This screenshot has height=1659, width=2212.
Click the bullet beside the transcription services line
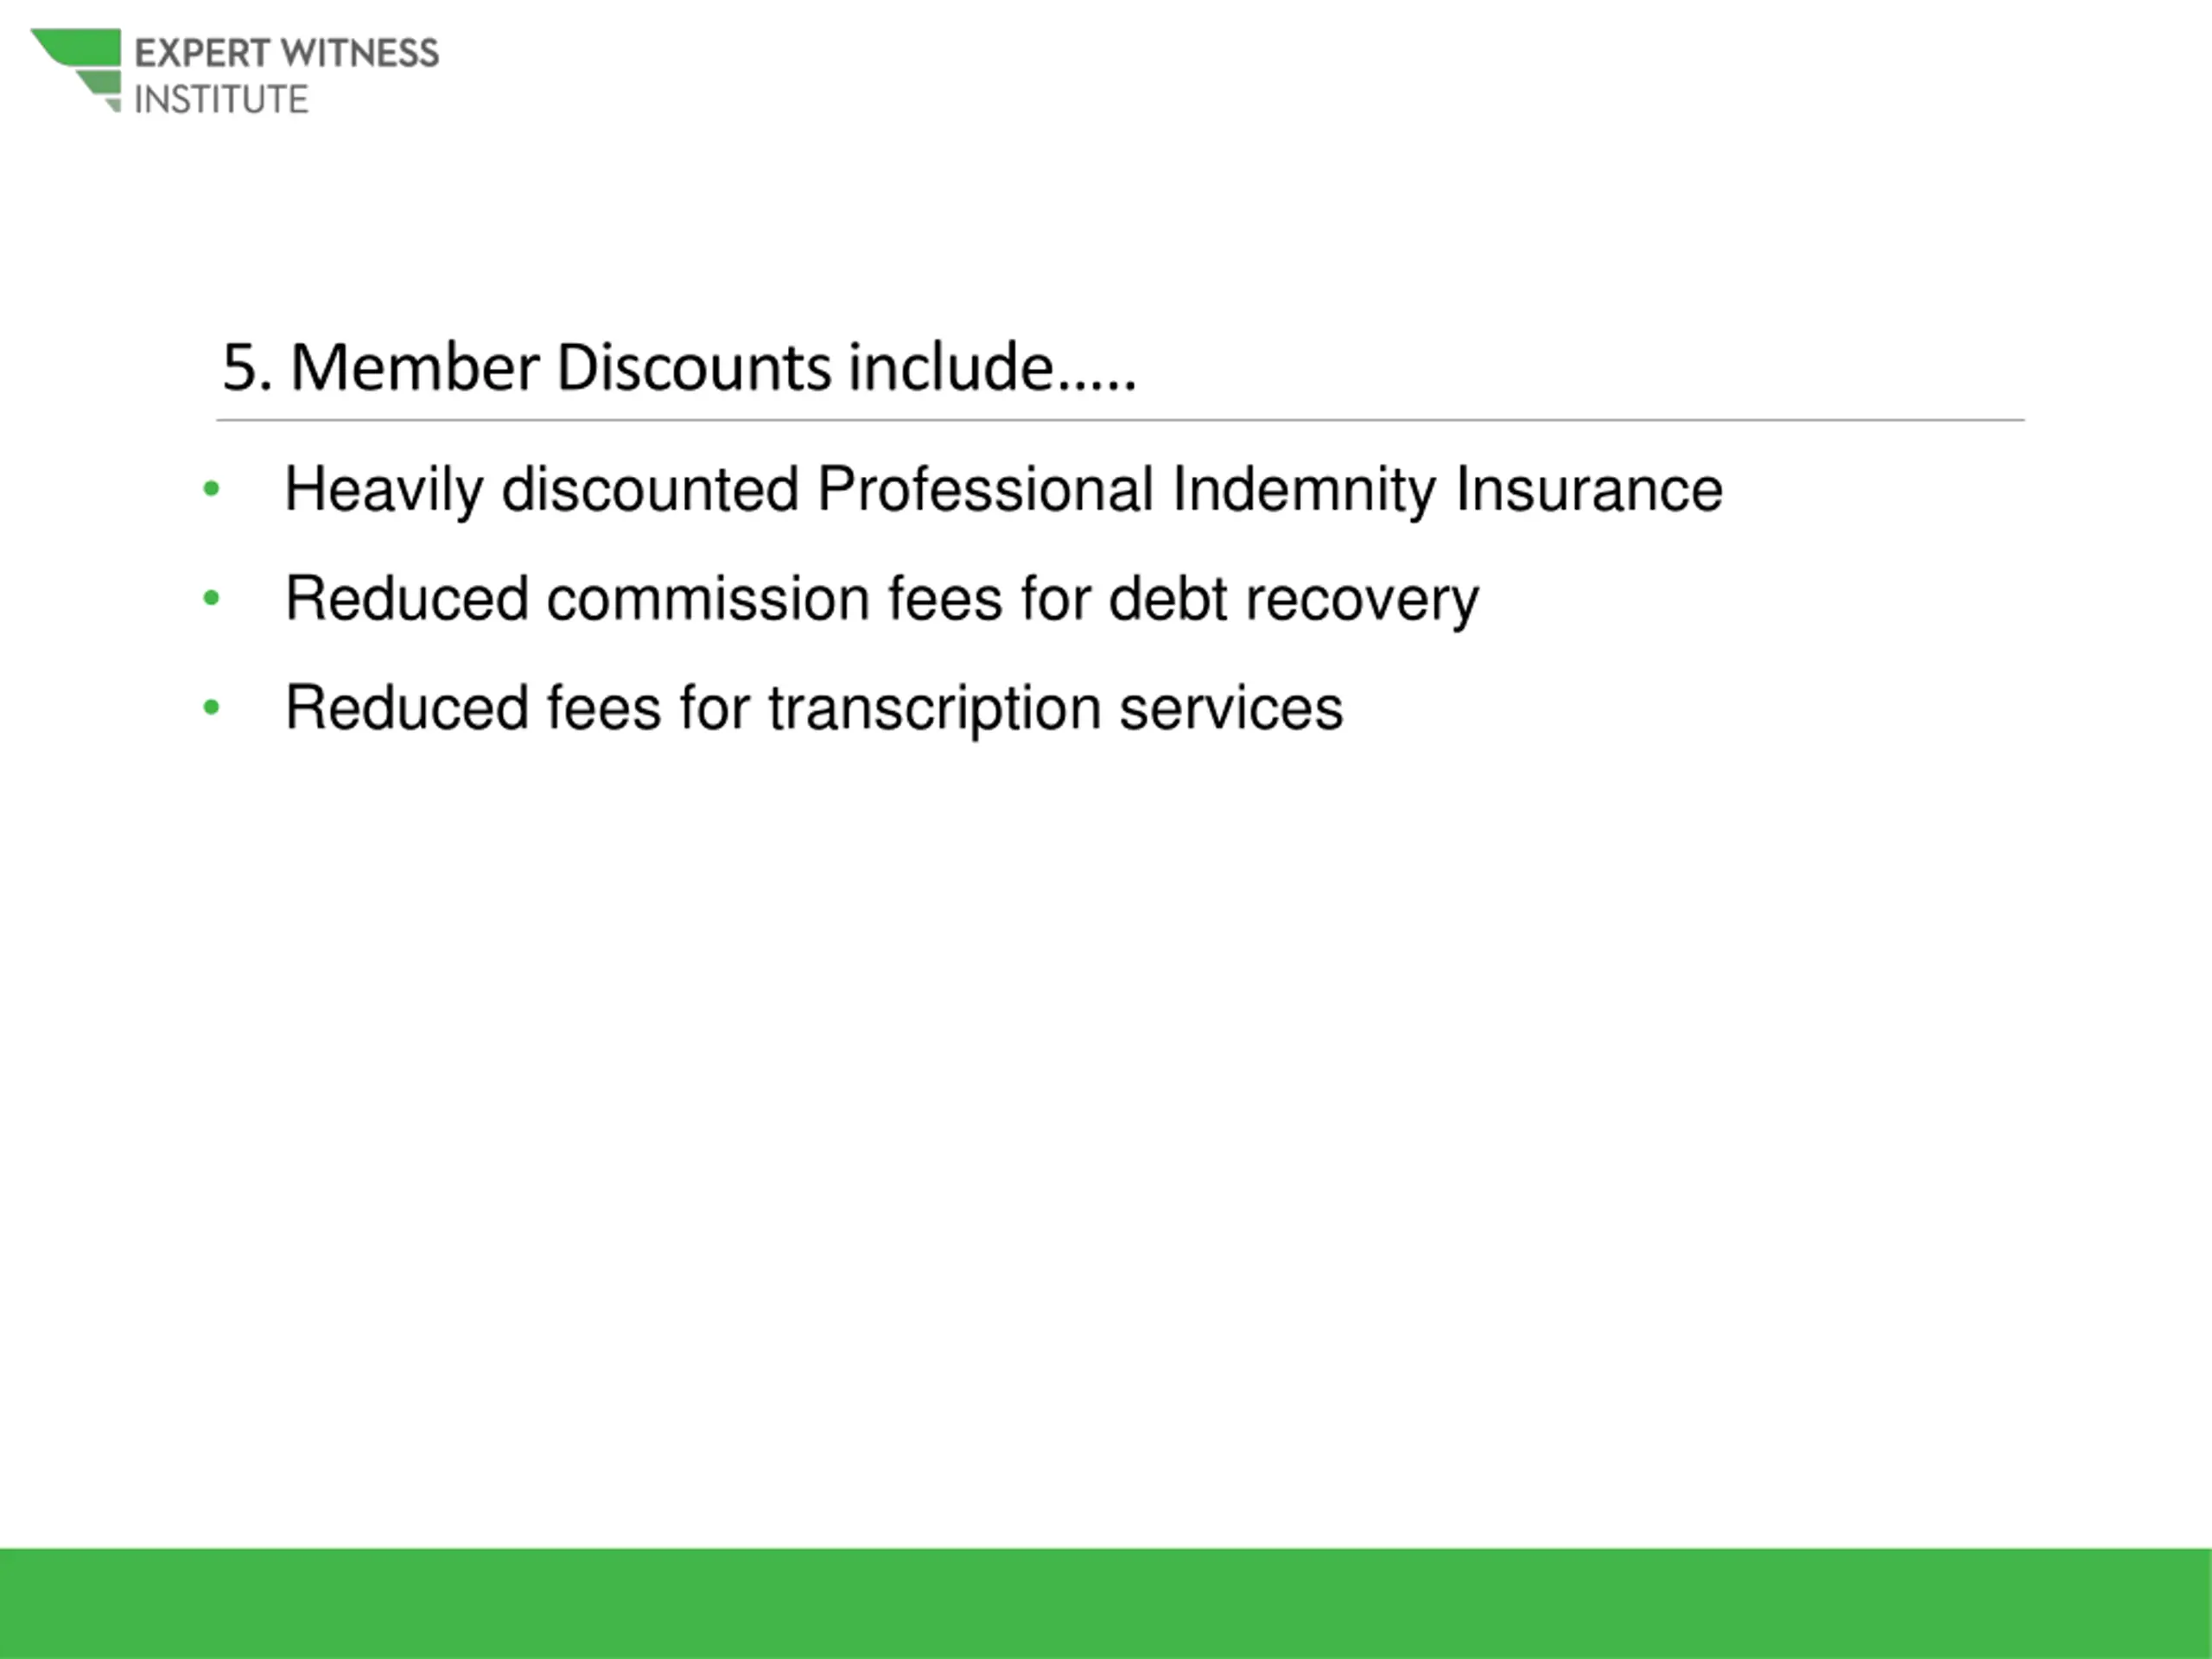(211, 707)
